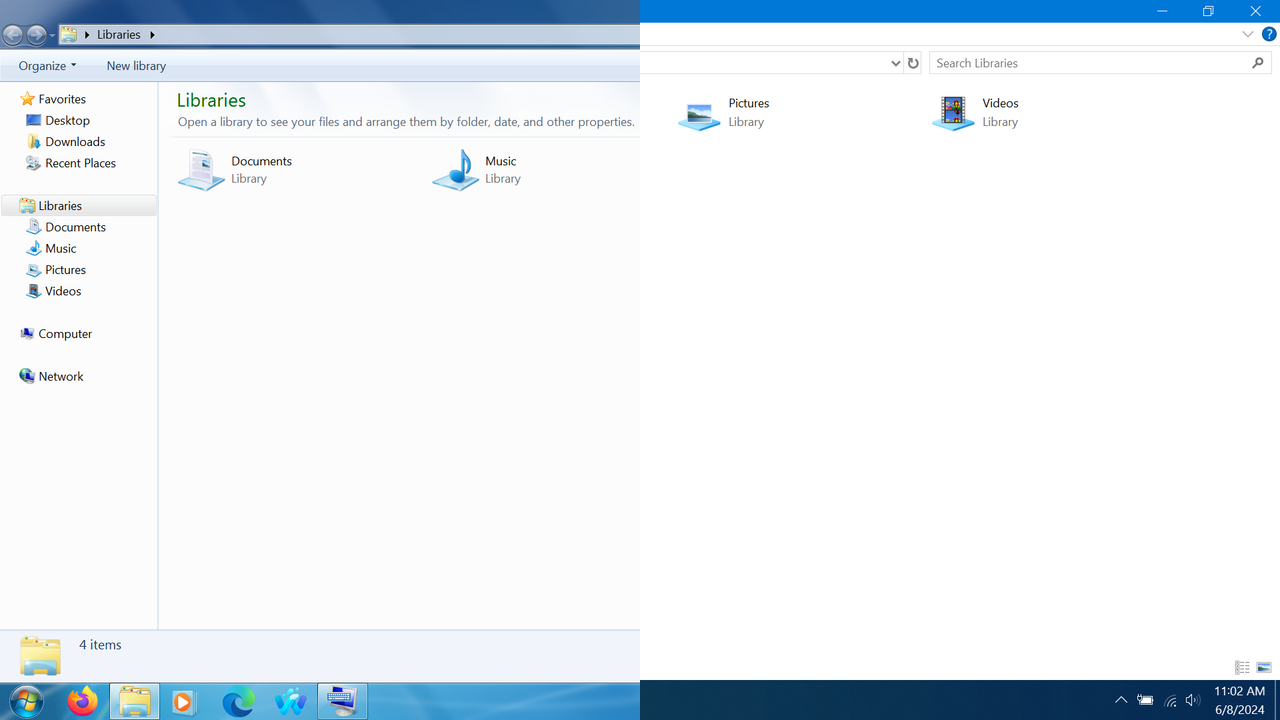
Task: Expand the address bar history dropdown
Action: [896, 63]
